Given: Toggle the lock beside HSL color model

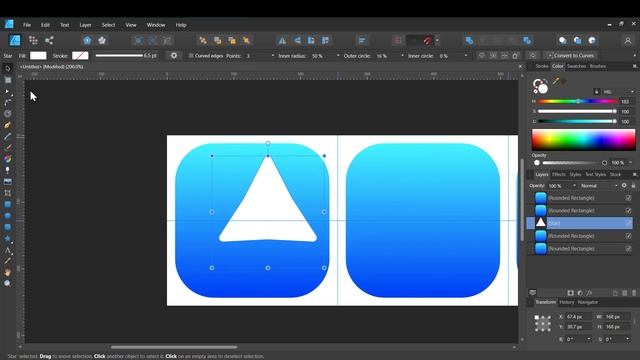Looking at the screenshot, I should (x=597, y=91).
